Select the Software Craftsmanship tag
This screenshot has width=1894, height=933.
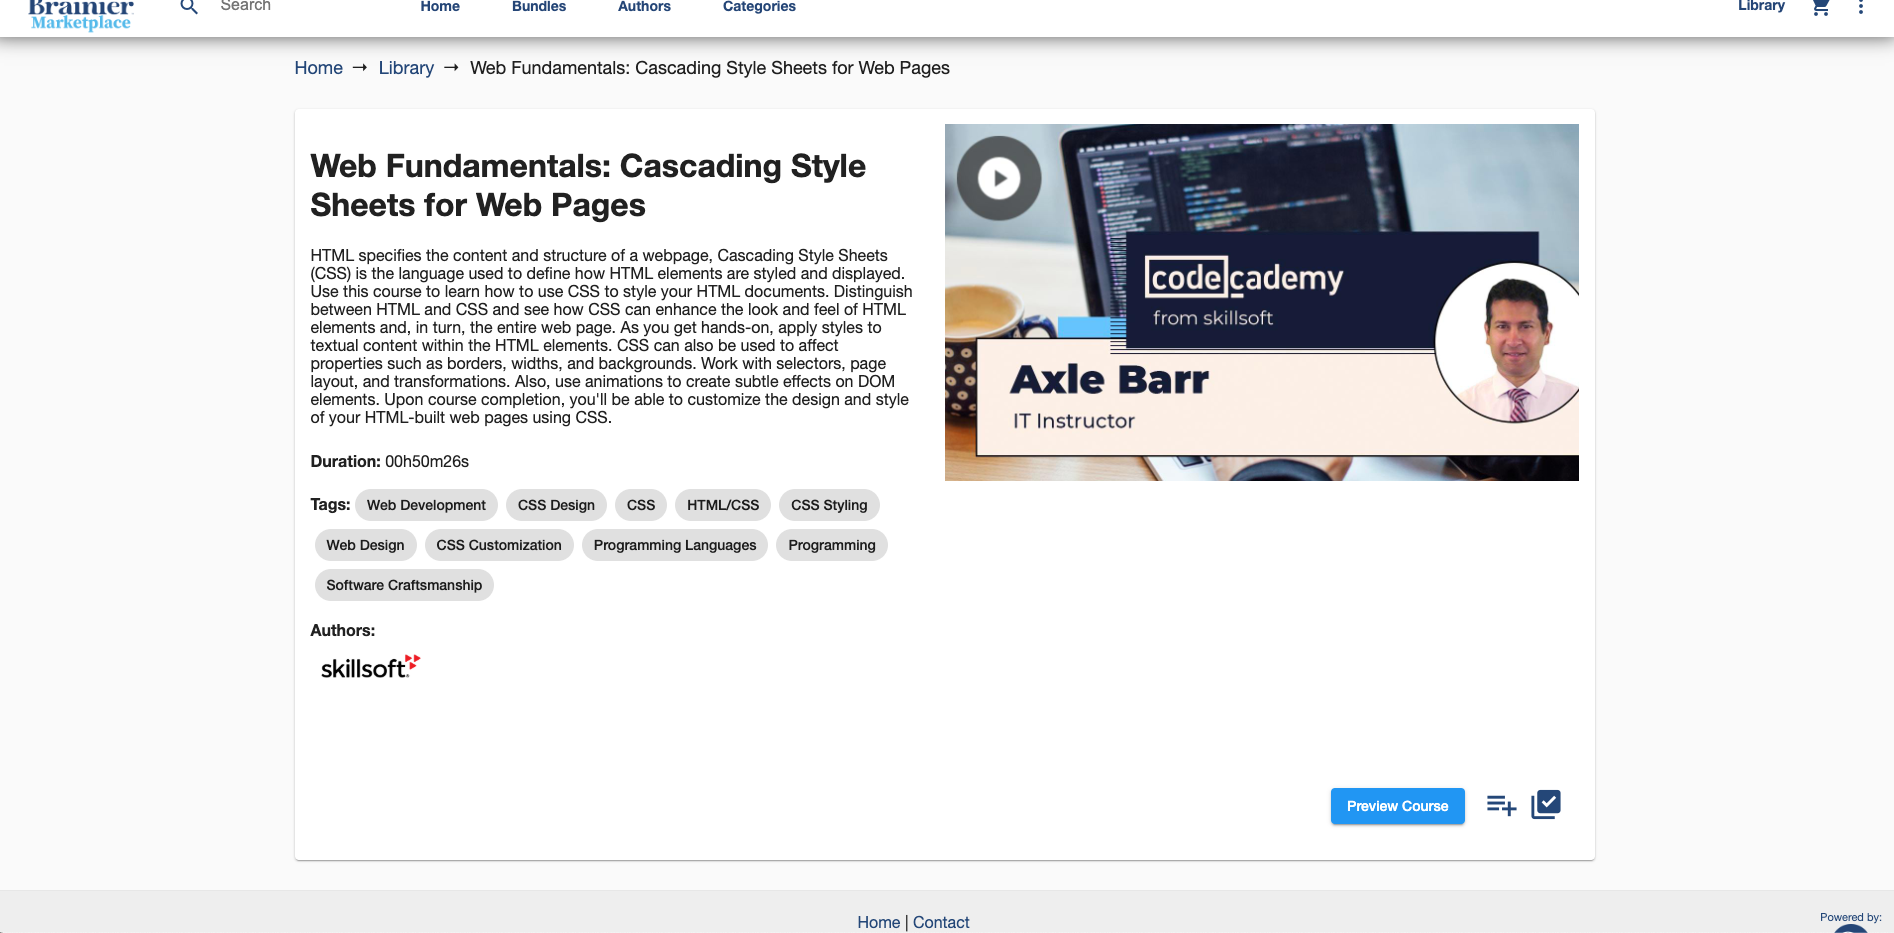pyautogui.click(x=404, y=585)
